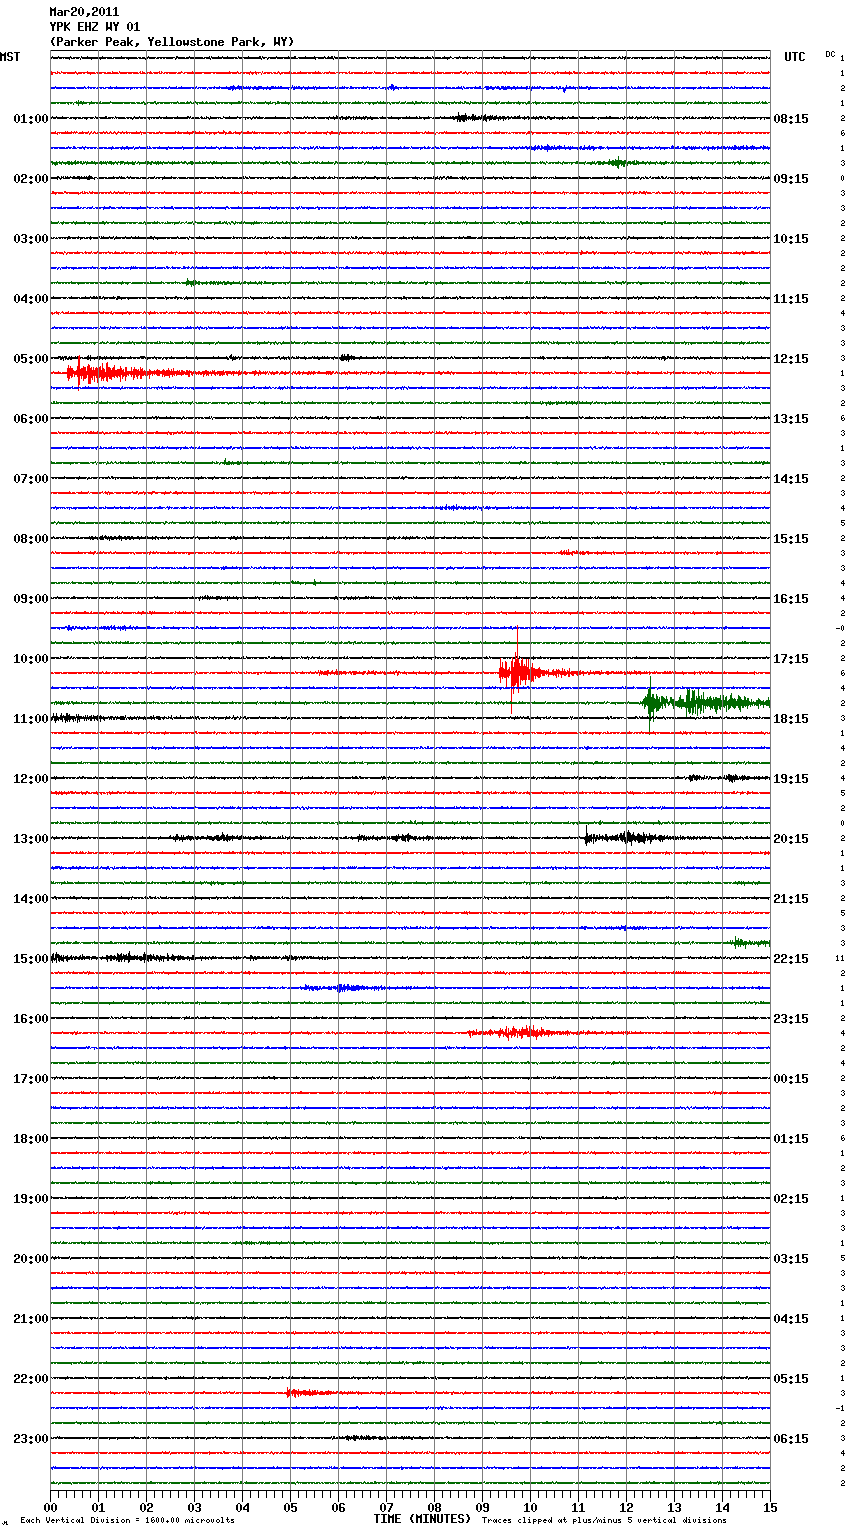Click the 02:00 MST hour label
The height and width of the screenshot is (1534, 850).
pos(30,179)
